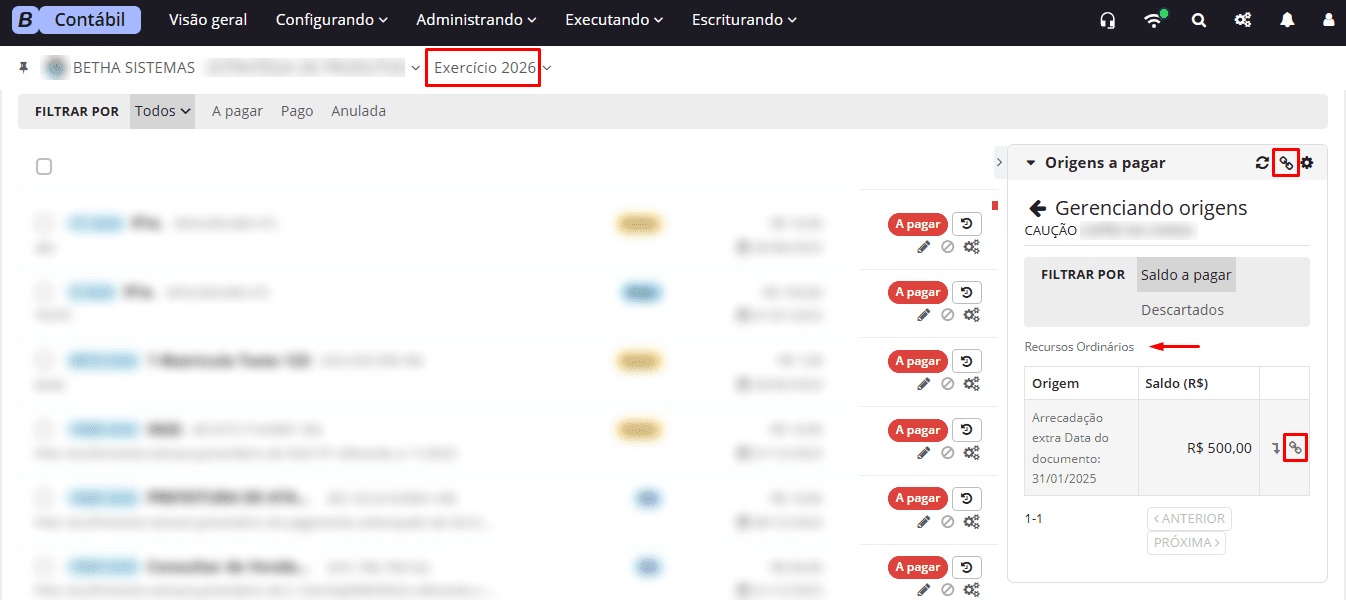This screenshot has height=600, width=1346.
Task: Click the history icon on the first record
Action: click(x=966, y=223)
